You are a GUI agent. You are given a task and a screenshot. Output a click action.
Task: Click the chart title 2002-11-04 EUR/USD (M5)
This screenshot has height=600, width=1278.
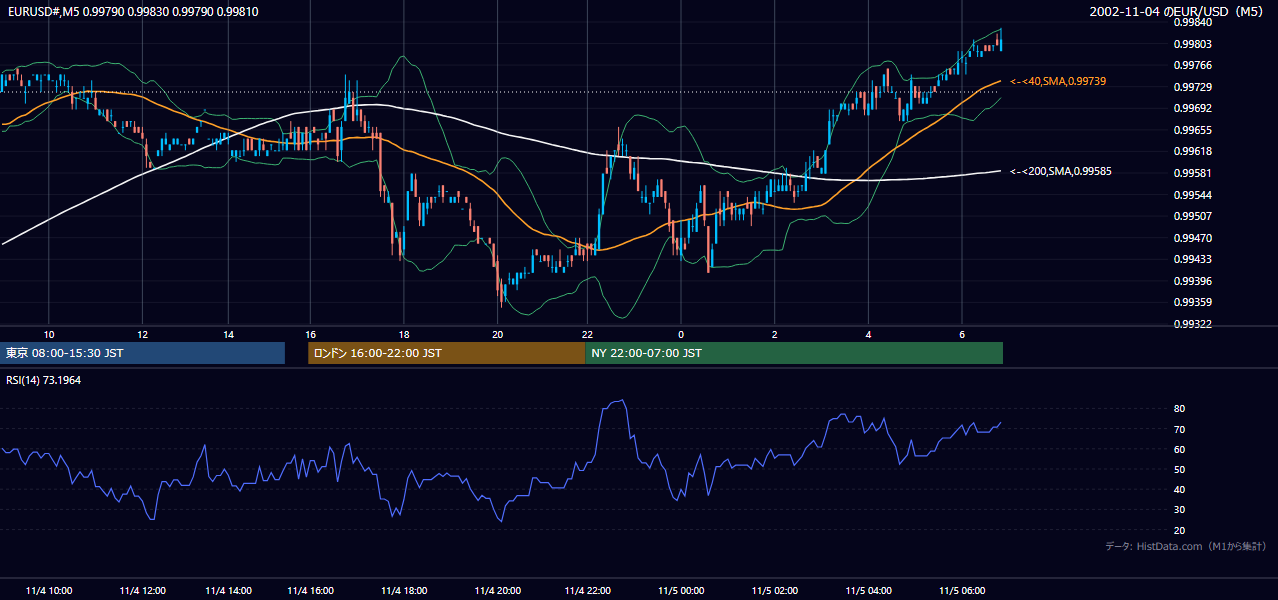tap(1178, 11)
